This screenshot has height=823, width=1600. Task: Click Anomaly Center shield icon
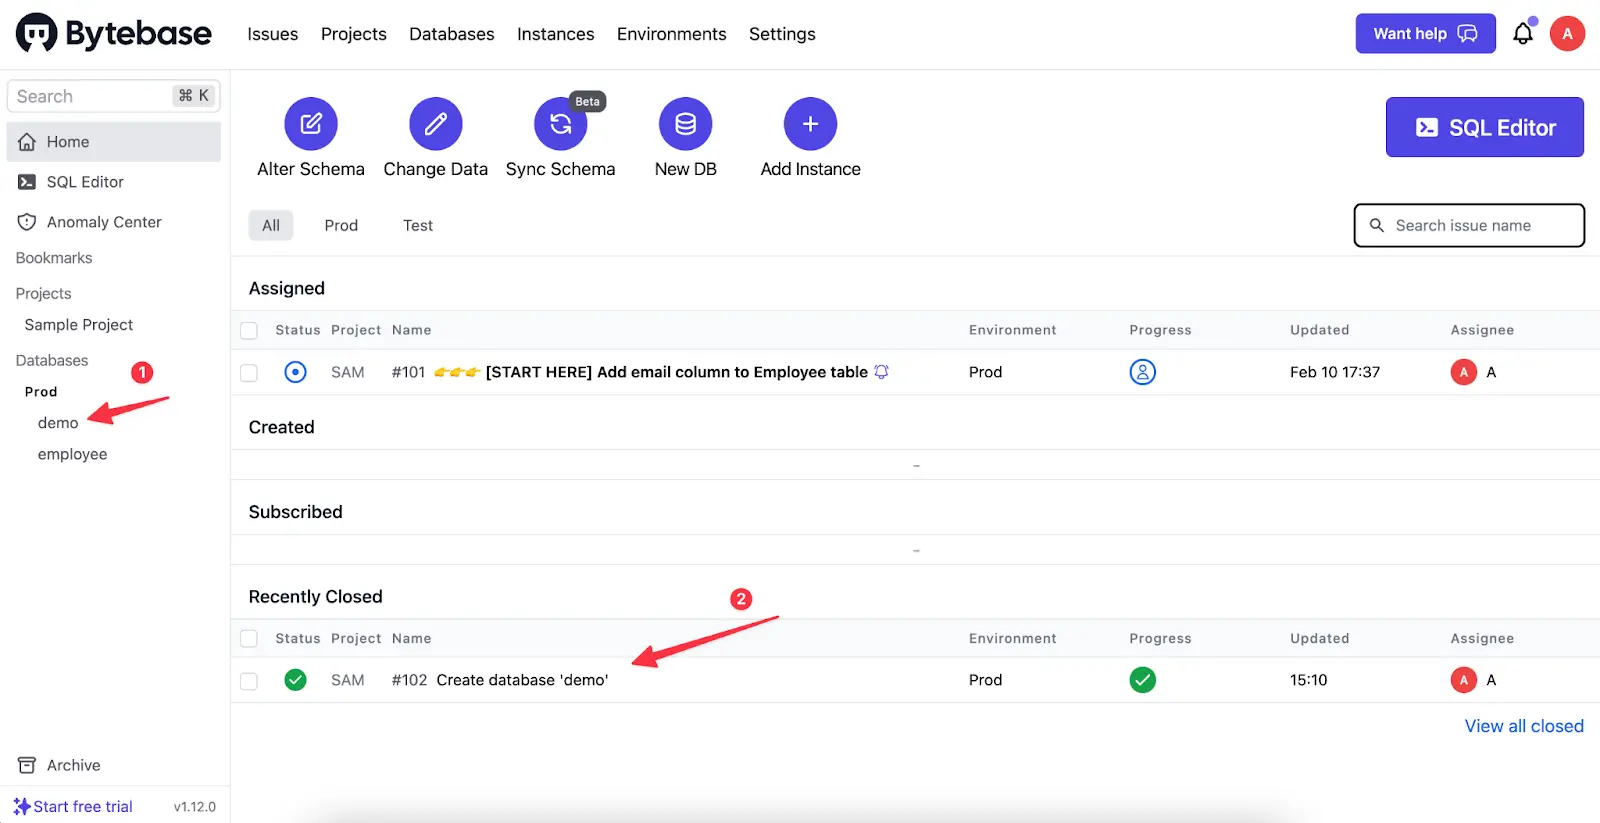pos(27,222)
